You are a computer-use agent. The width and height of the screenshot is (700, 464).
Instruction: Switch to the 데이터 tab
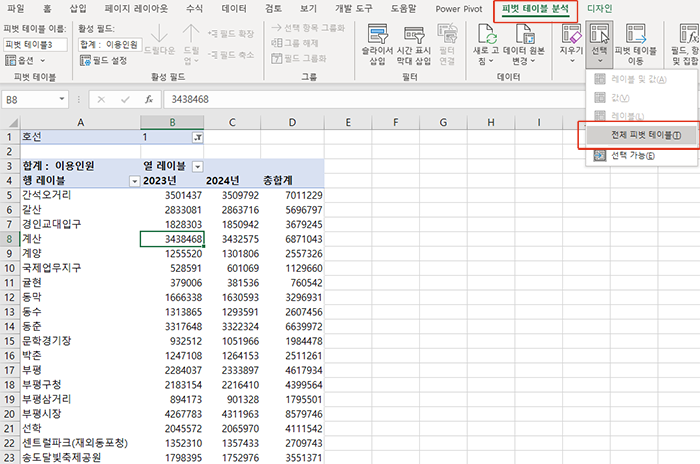click(x=234, y=8)
